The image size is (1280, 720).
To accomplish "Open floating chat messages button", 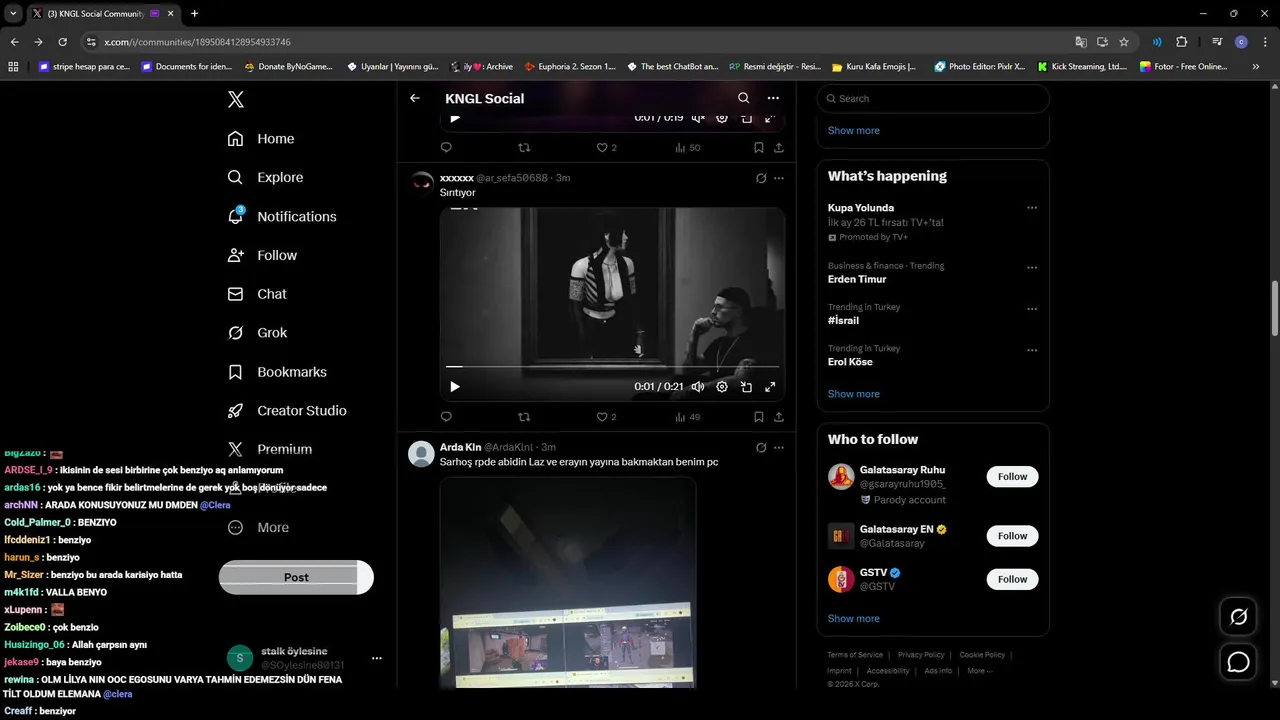I will tap(1239, 662).
